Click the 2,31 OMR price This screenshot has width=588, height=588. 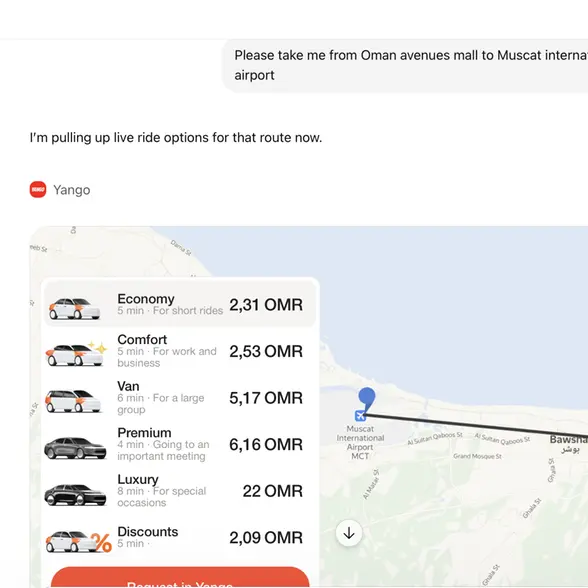click(266, 304)
